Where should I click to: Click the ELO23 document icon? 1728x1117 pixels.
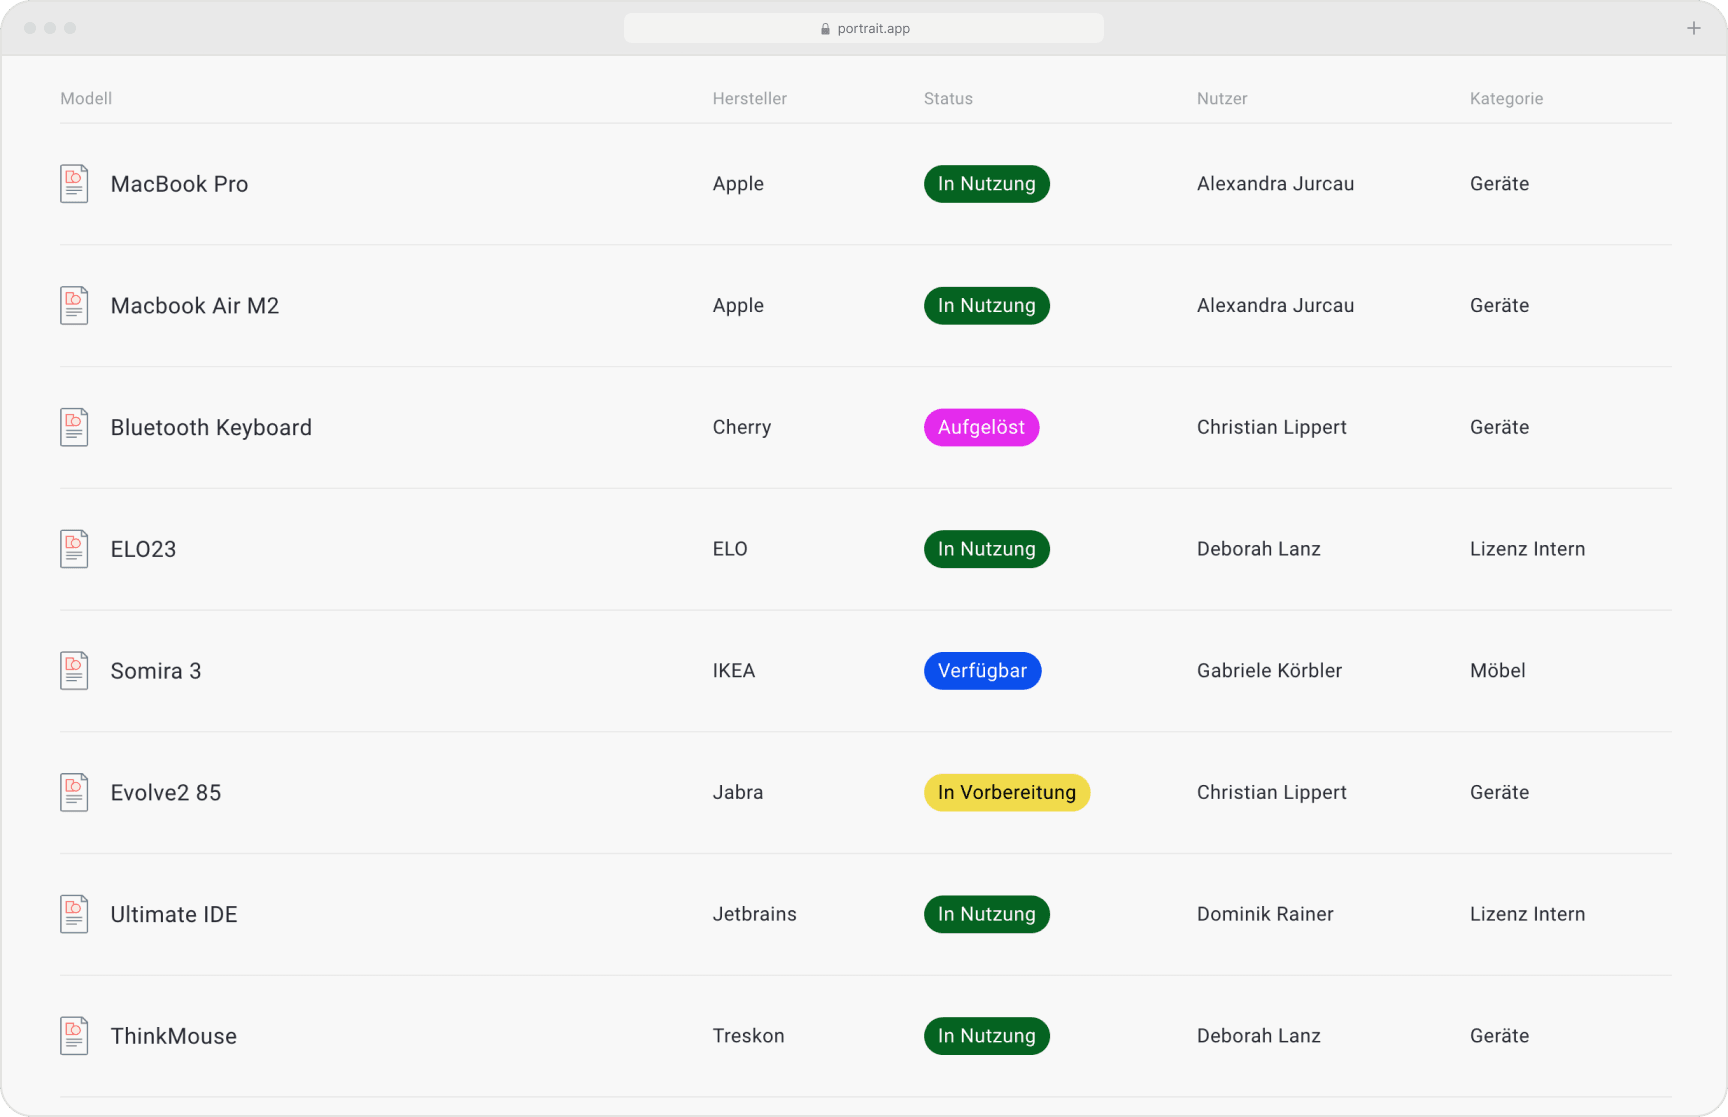[x=74, y=548]
